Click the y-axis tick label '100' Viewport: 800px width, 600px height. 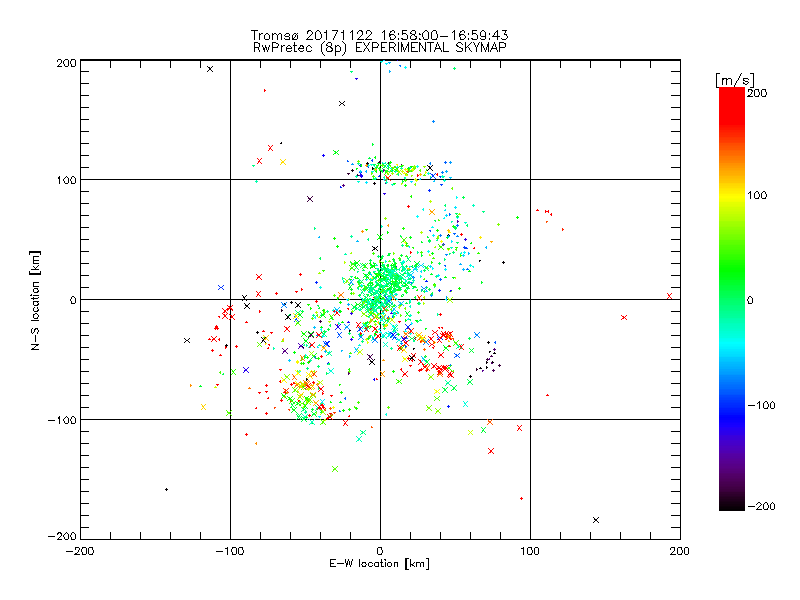67,180
